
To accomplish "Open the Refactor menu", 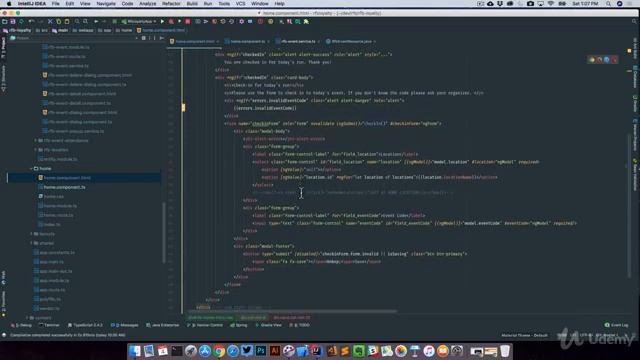I will 171,4.
